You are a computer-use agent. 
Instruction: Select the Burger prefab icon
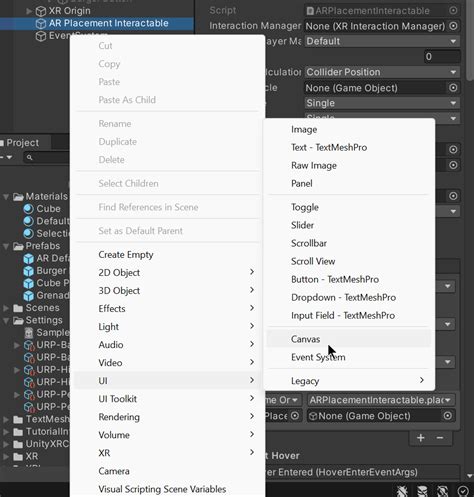(x=28, y=271)
